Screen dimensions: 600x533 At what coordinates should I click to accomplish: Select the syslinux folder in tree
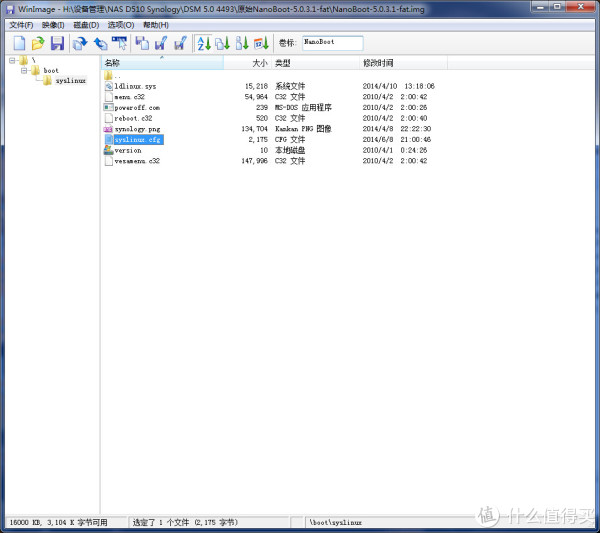tap(70, 81)
